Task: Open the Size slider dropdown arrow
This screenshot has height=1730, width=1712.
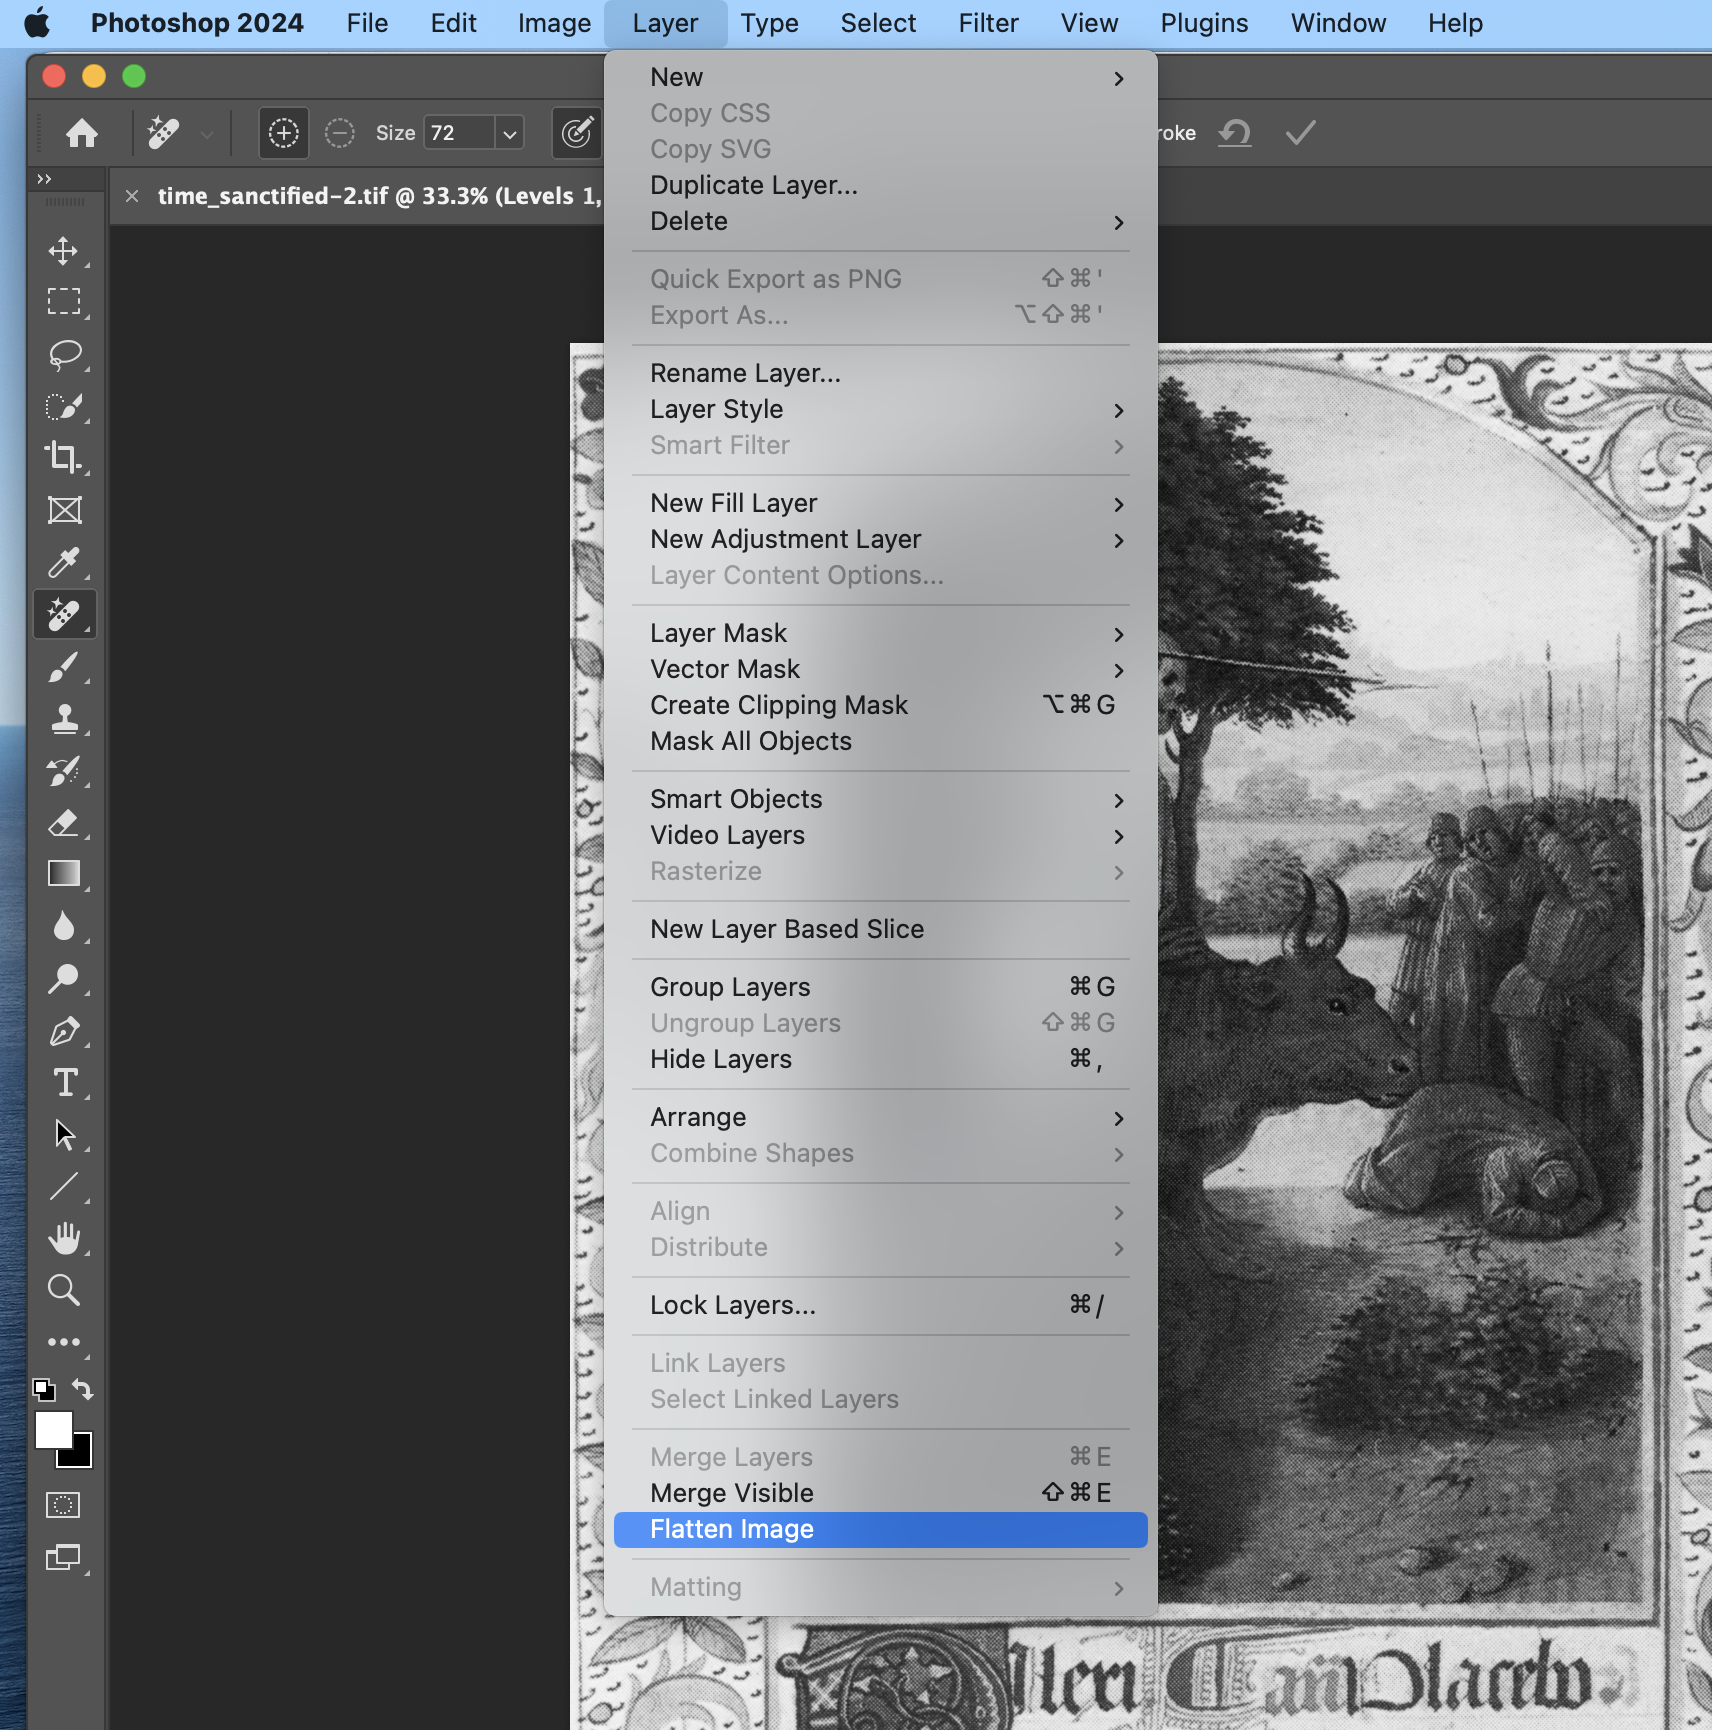Action: [510, 133]
